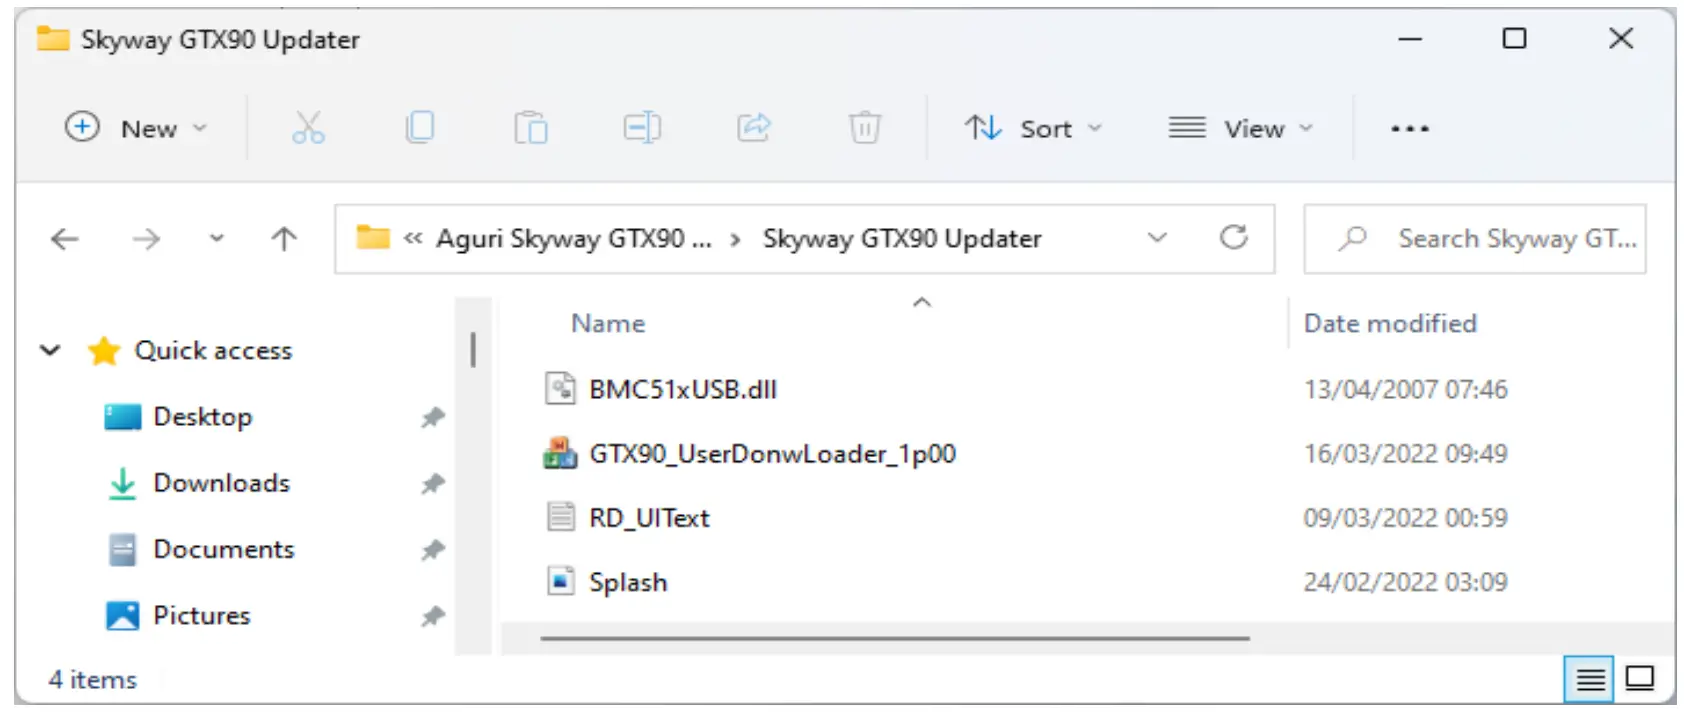
Task: Collapse the Quick access tree
Action: click(50, 350)
